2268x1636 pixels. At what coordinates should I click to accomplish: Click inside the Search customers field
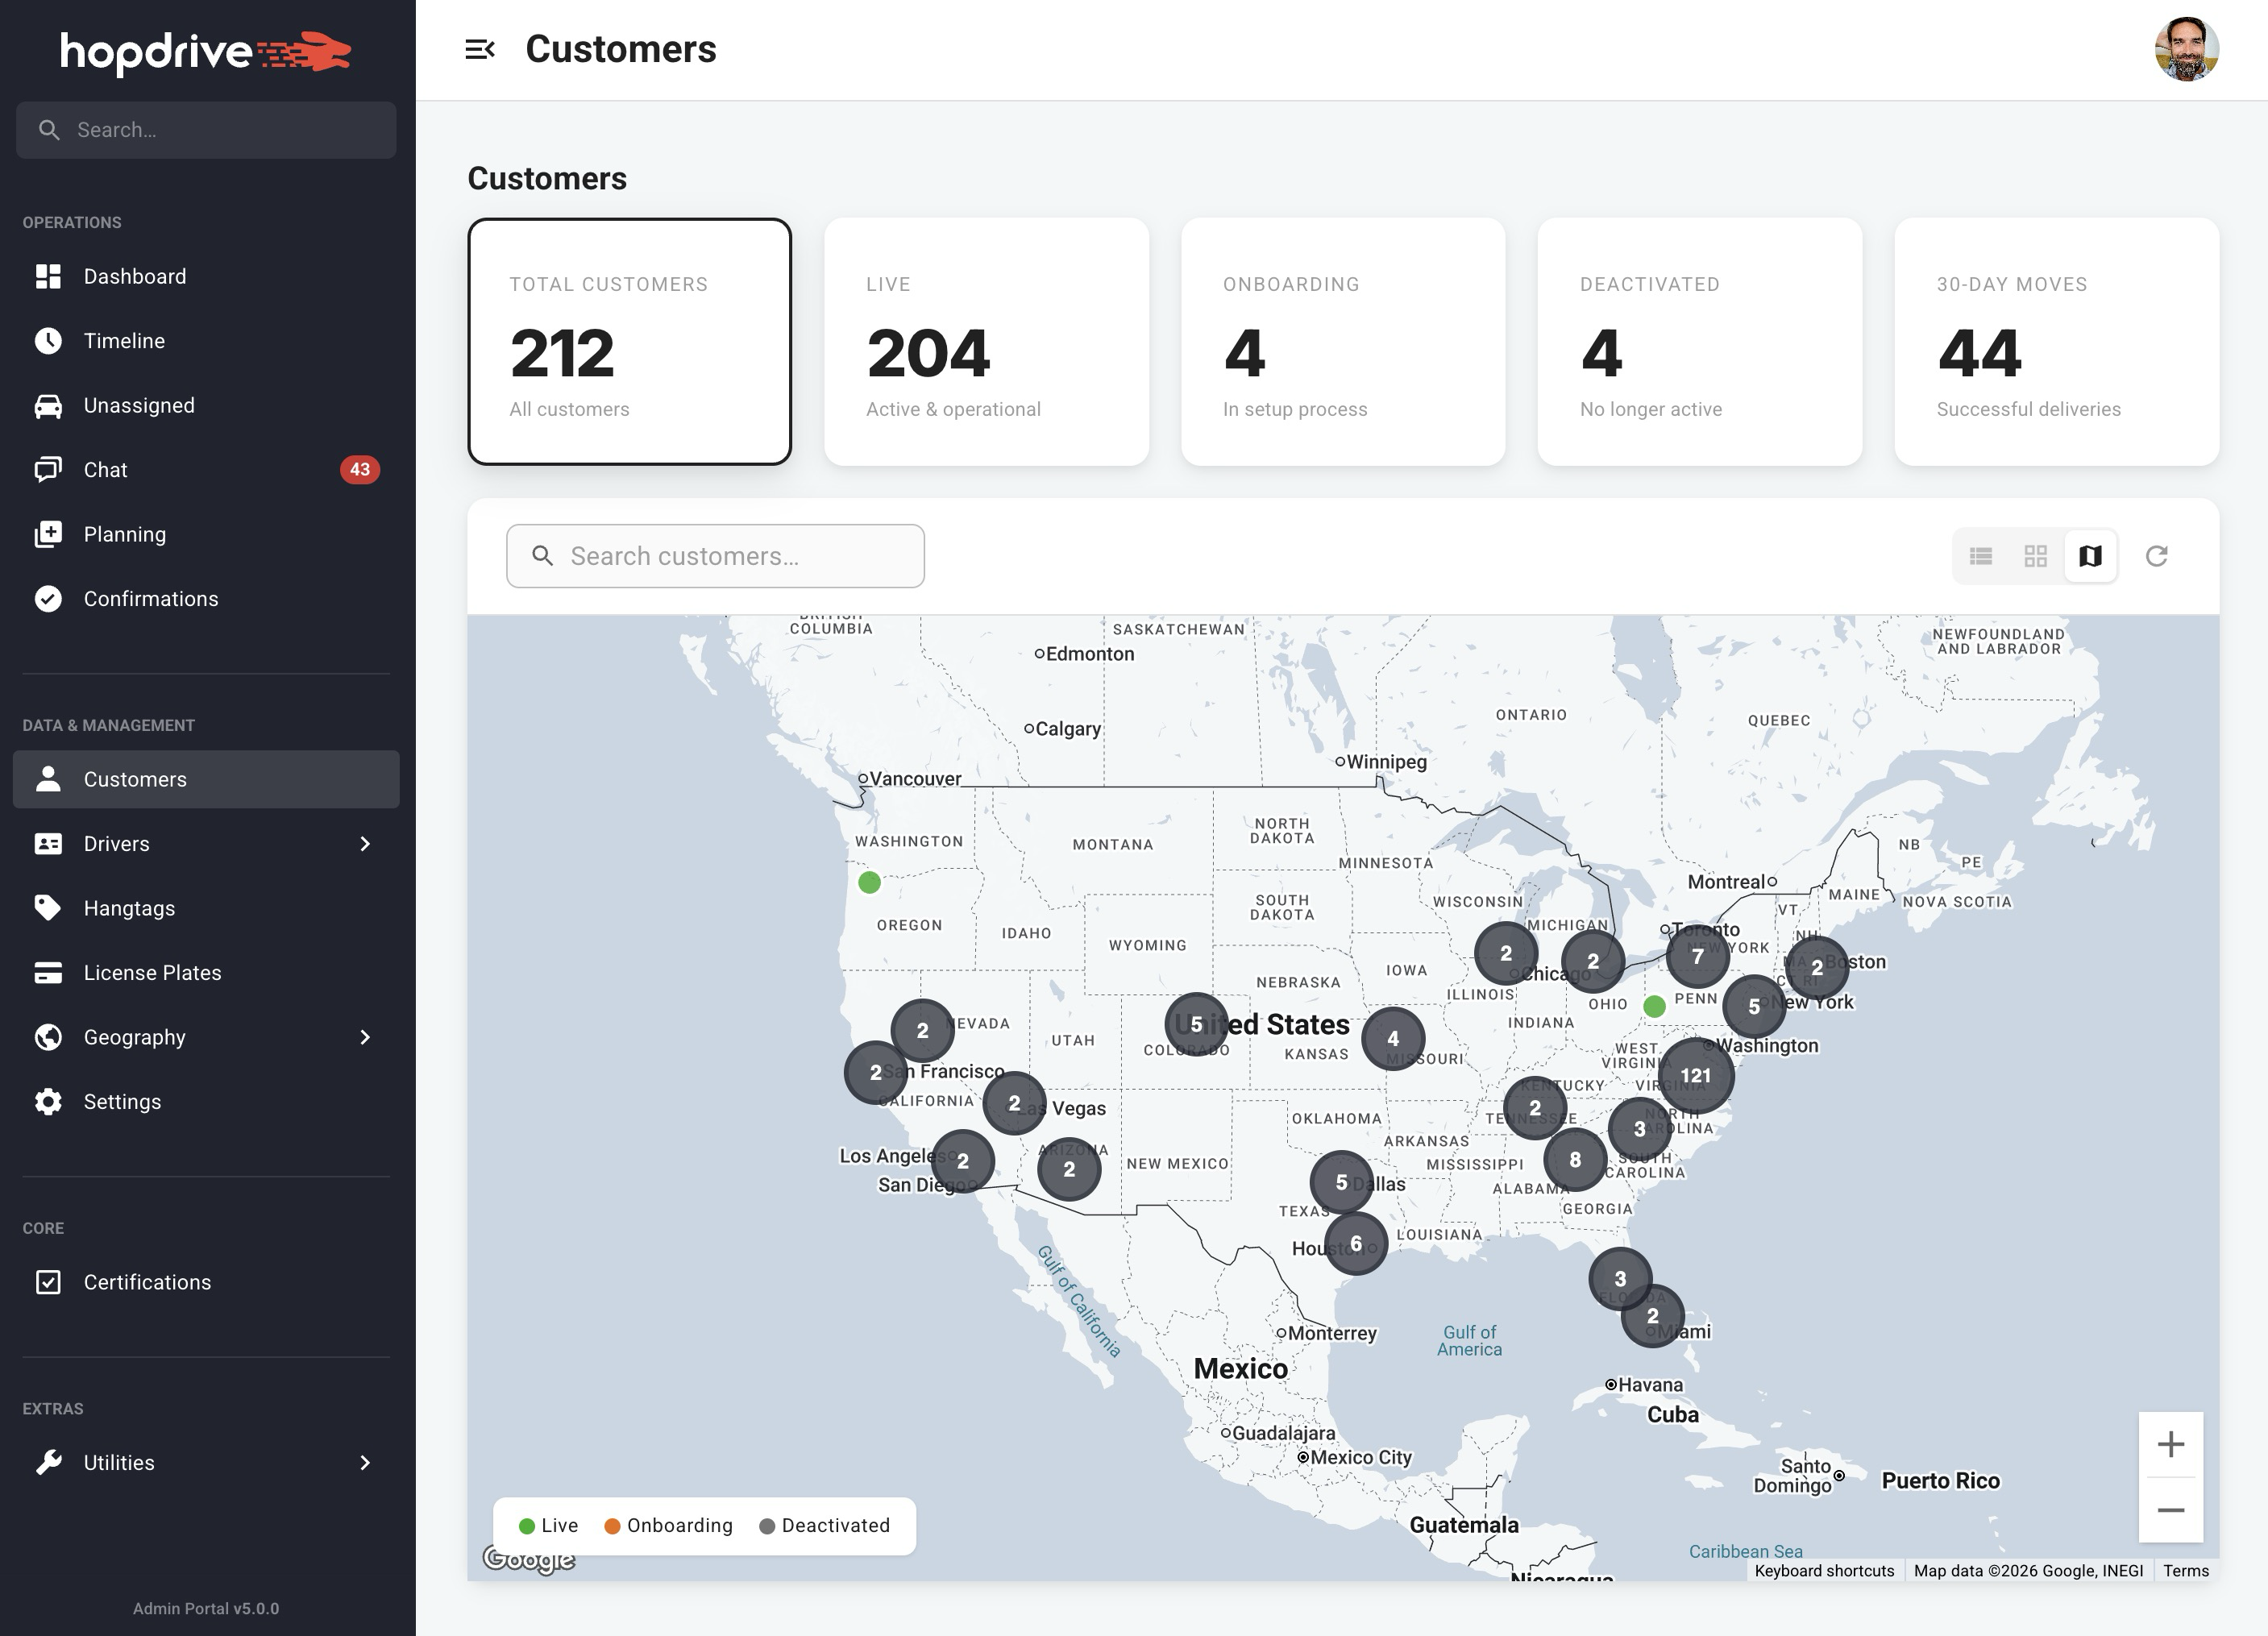pos(714,555)
